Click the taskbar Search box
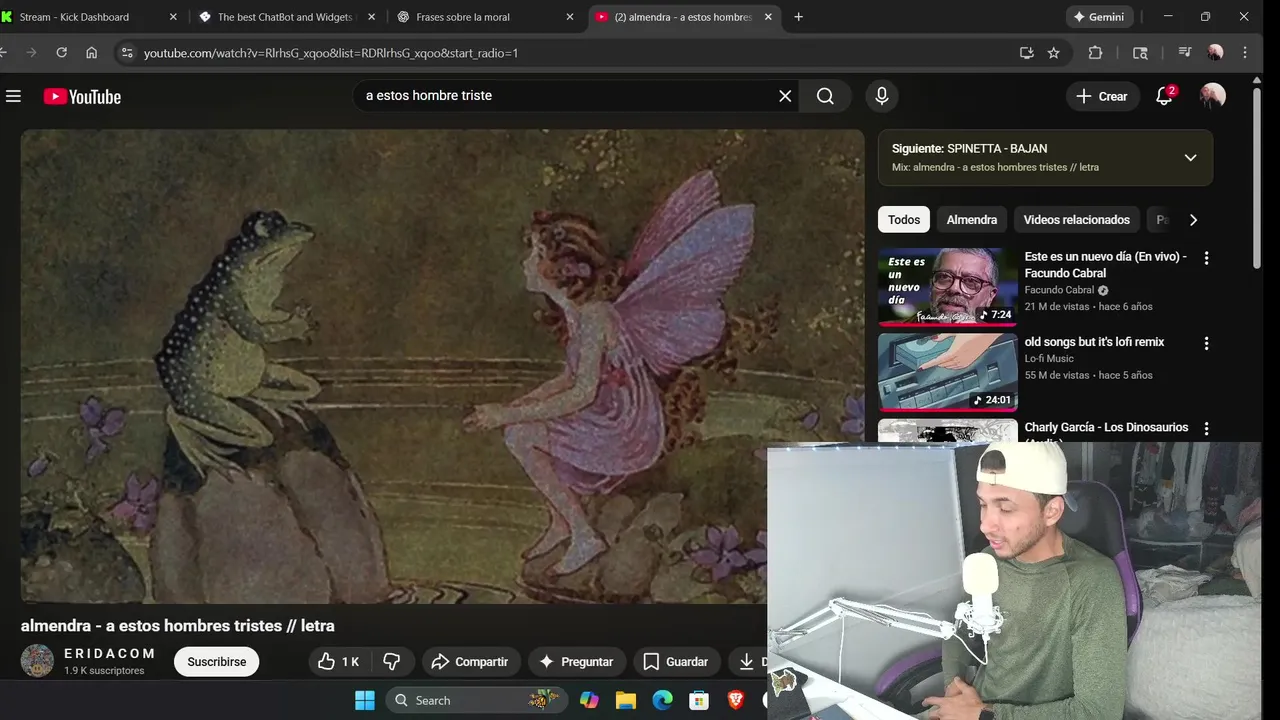This screenshot has width=1280, height=720. click(x=475, y=700)
